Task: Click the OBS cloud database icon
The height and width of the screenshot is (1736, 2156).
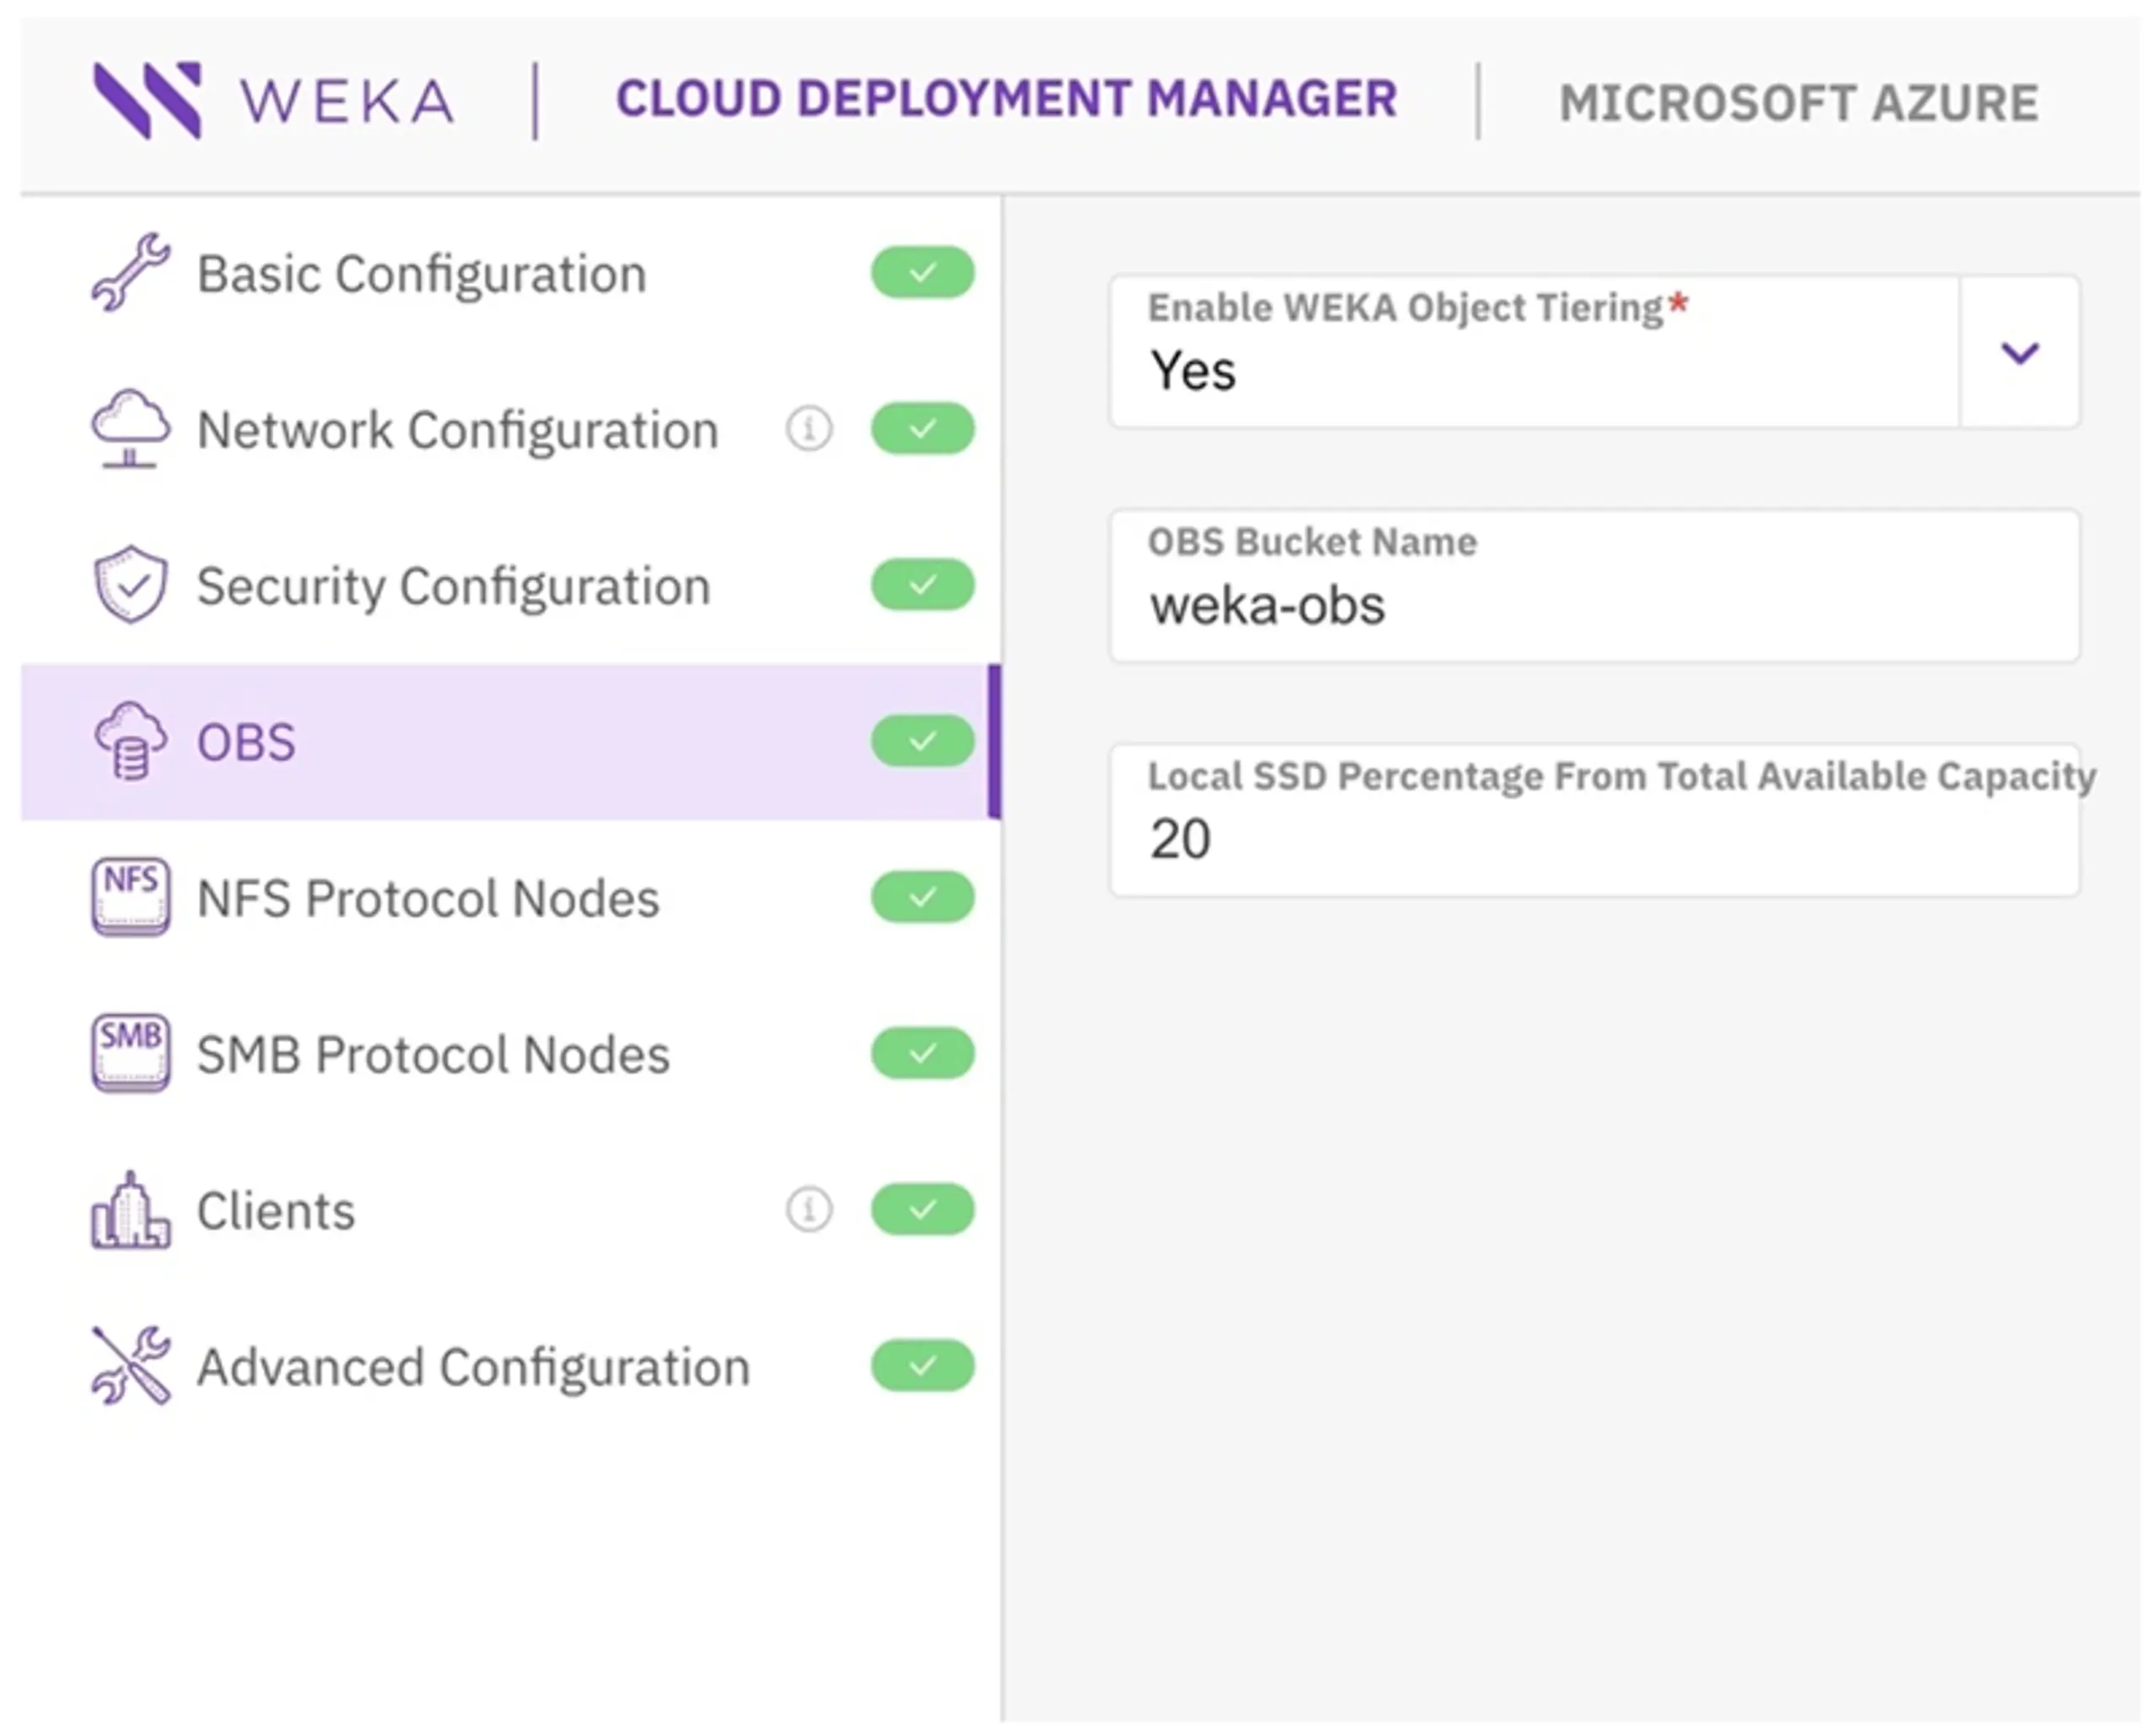Action: 130,741
